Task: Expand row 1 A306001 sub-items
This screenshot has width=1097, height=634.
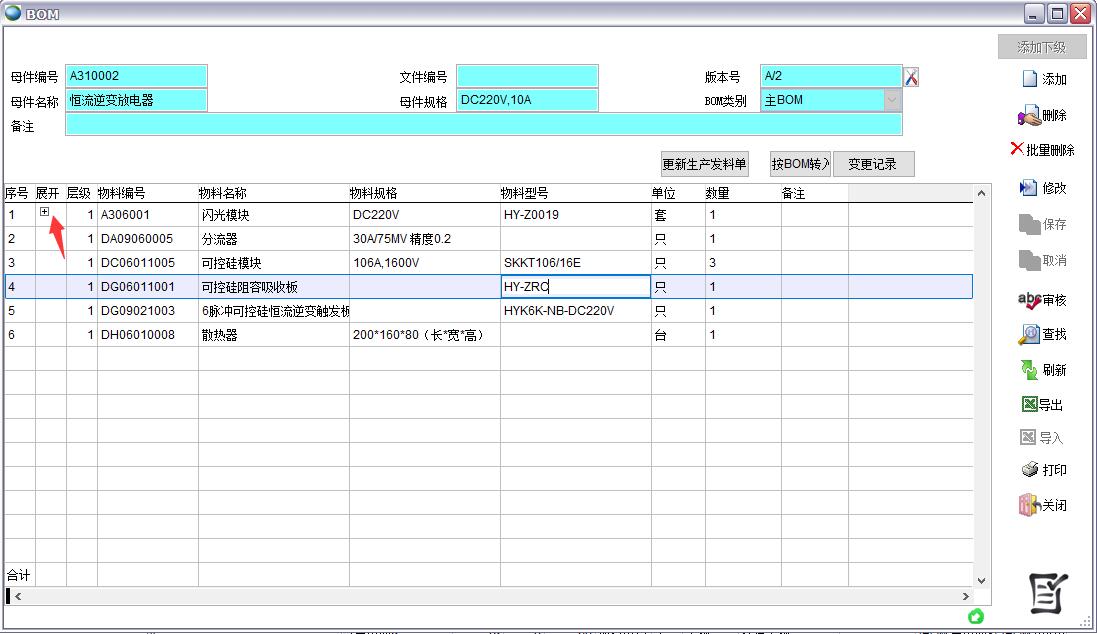Action: (x=45, y=212)
